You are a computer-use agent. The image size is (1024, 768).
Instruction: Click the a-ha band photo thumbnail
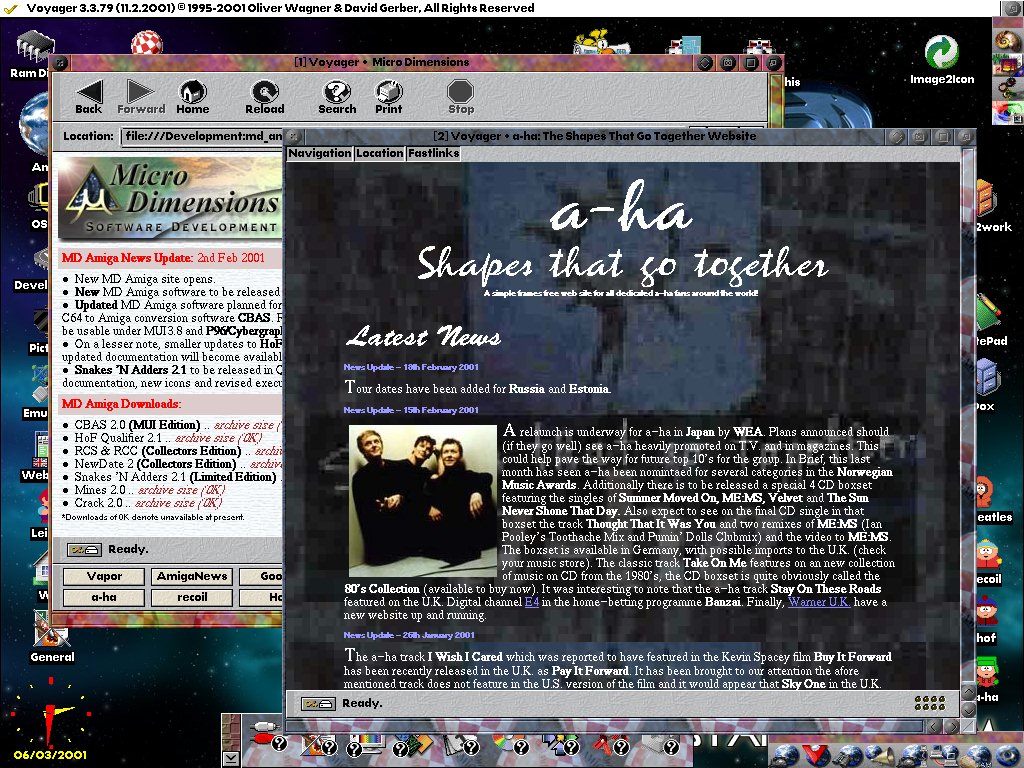click(x=422, y=500)
